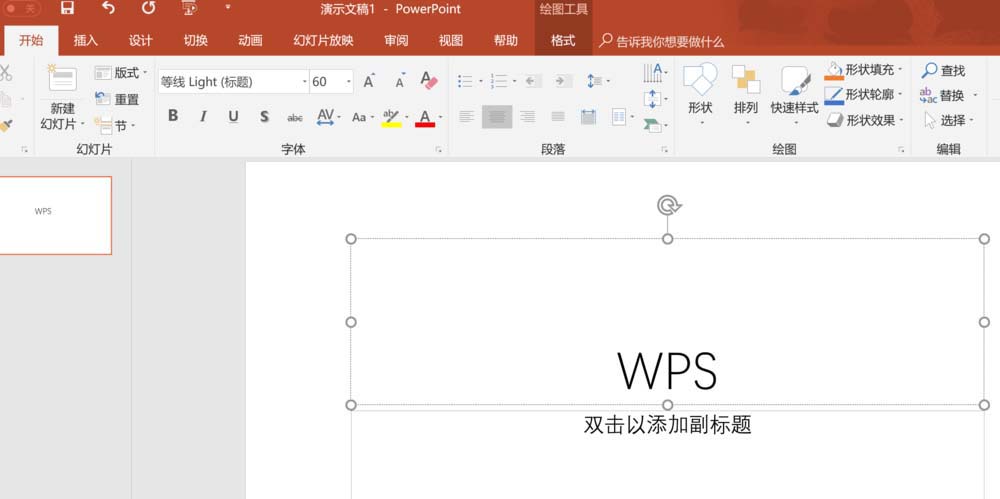The width and height of the screenshot is (1000, 499).
Task: Open the 幻灯片放映 ribbon tab
Action: (323, 41)
